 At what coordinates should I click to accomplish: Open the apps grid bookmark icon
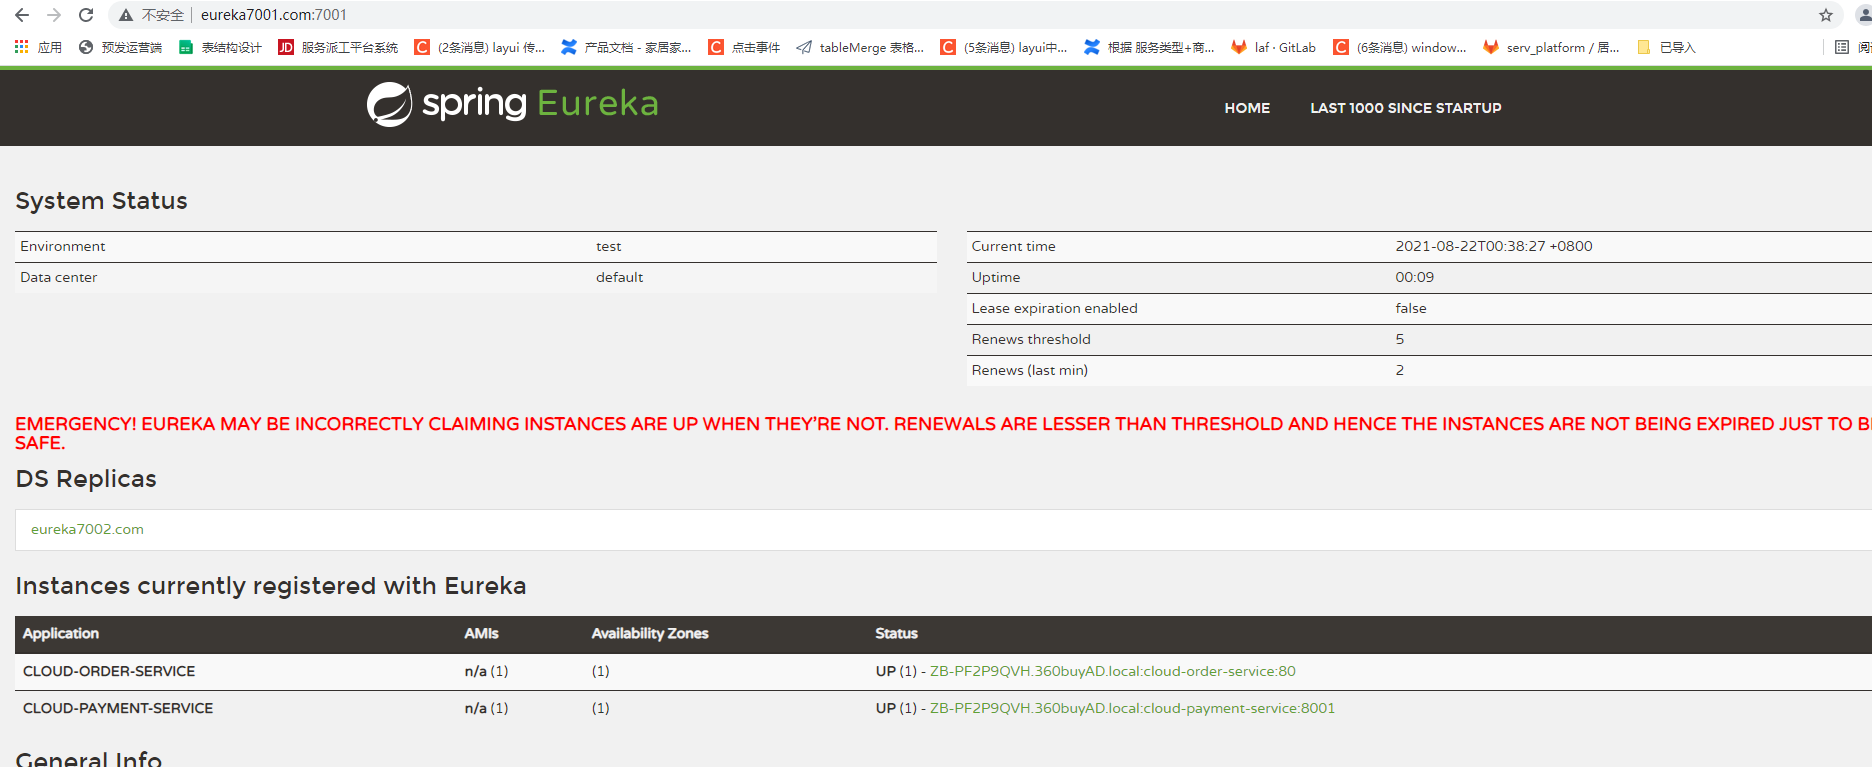pyautogui.click(x=21, y=47)
